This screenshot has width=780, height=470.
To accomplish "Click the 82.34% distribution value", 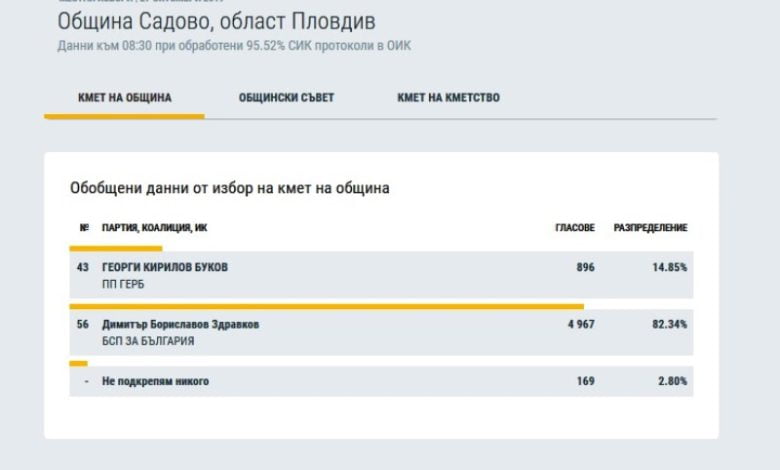I will click(670, 324).
